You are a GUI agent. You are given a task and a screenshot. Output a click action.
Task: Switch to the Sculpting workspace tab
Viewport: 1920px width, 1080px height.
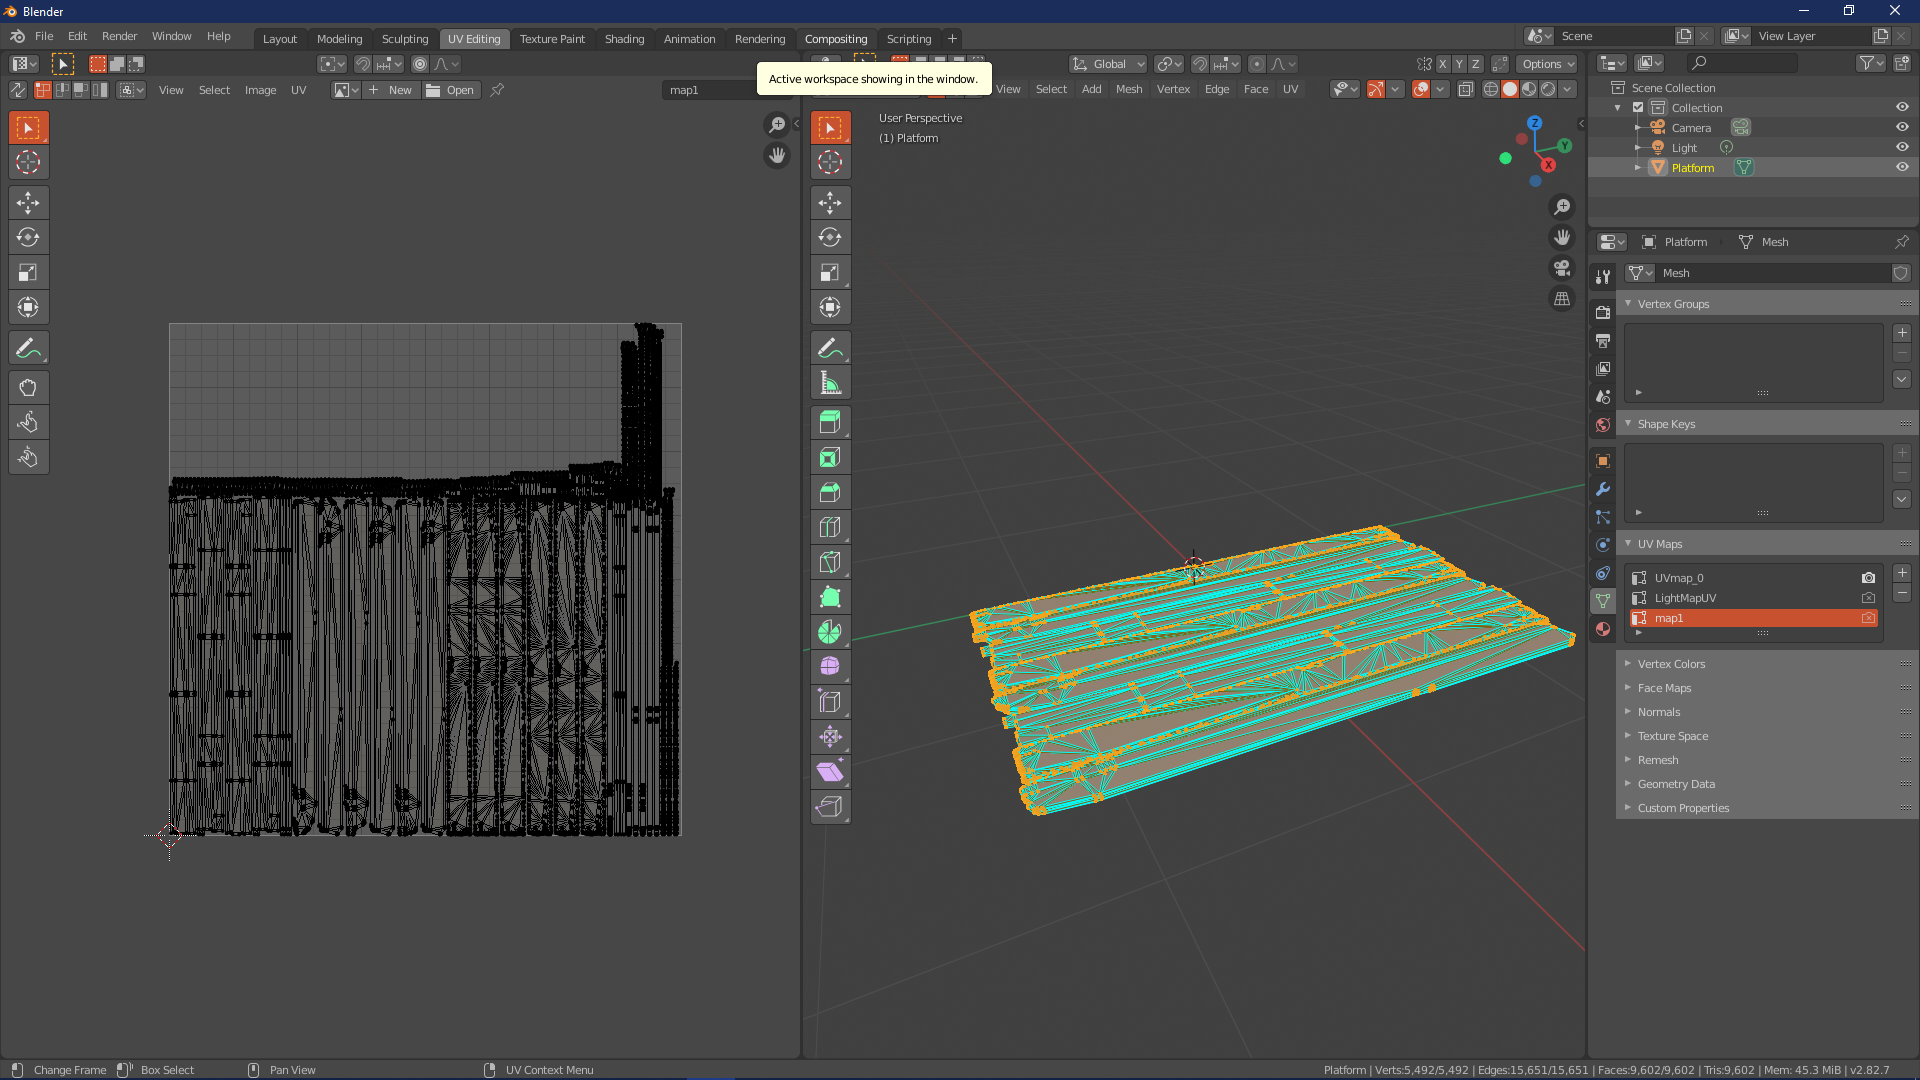pyautogui.click(x=405, y=39)
